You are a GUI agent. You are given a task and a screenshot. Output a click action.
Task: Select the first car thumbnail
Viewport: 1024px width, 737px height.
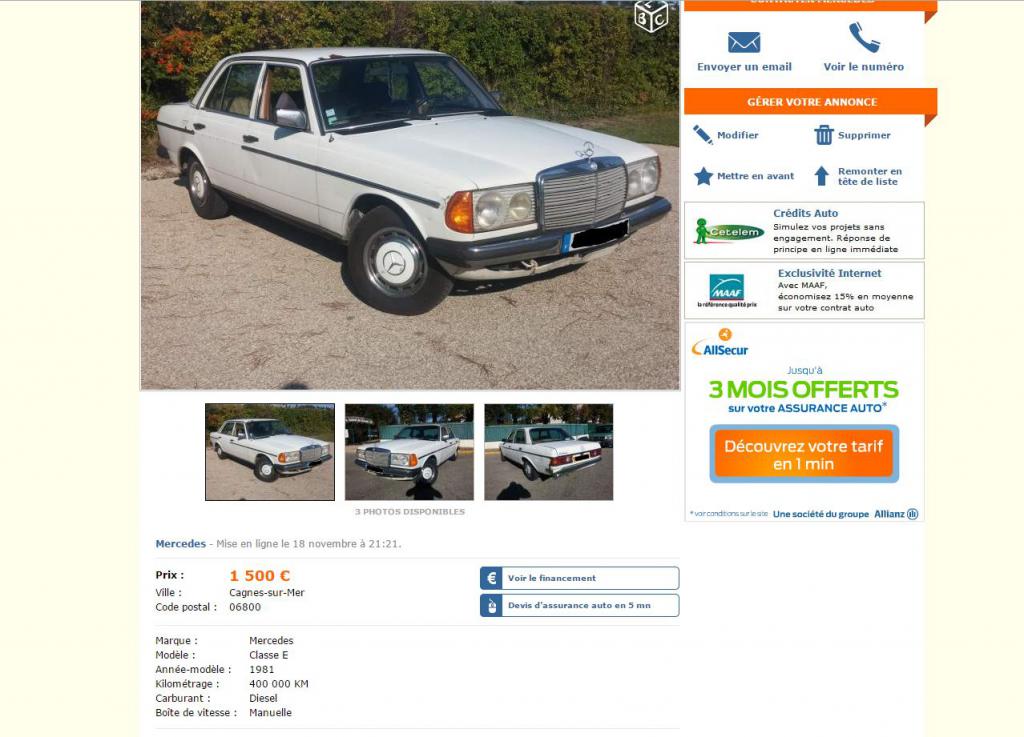[270, 452]
